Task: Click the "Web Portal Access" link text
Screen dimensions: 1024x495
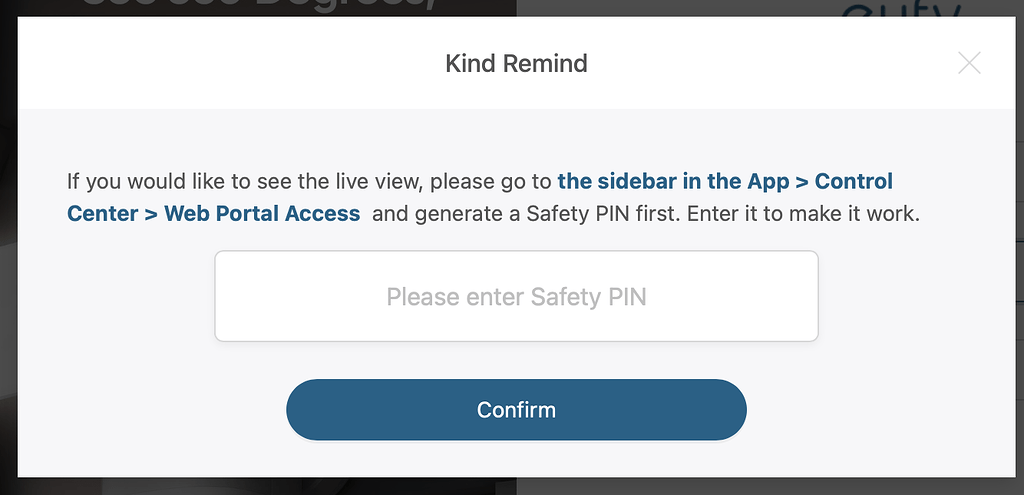Action: (262, 213)
